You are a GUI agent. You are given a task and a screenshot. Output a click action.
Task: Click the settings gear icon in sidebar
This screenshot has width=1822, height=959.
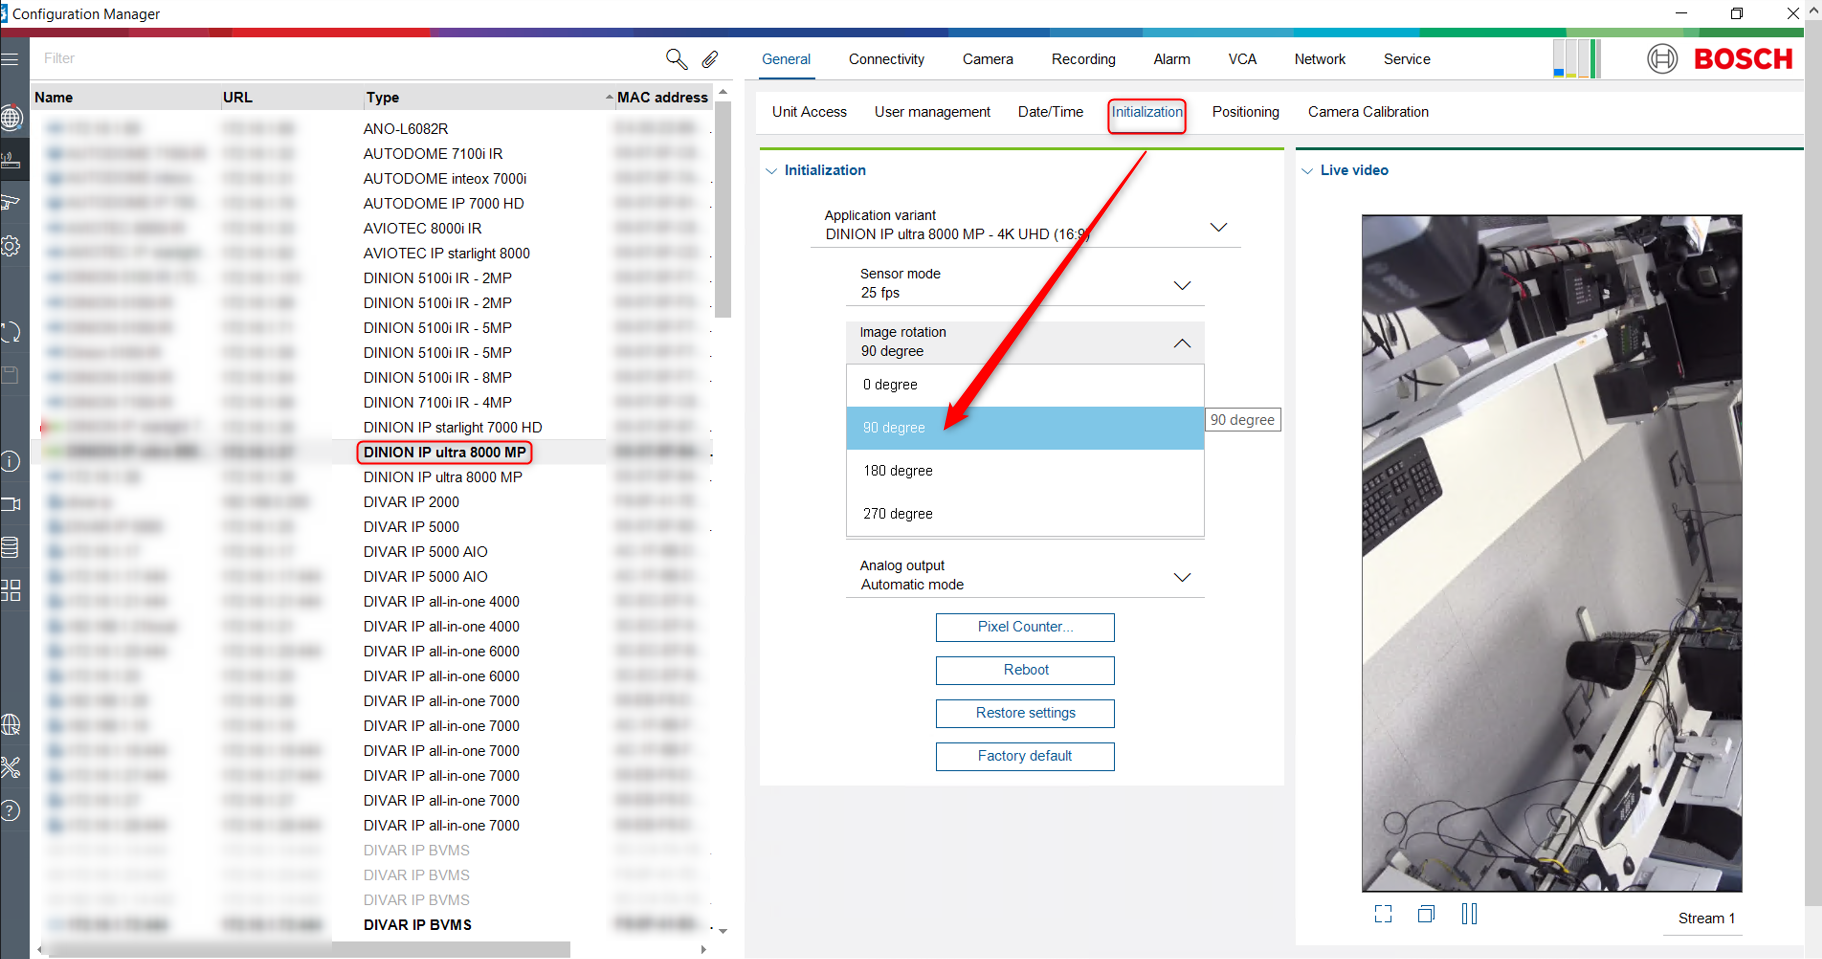coord(11,246)
